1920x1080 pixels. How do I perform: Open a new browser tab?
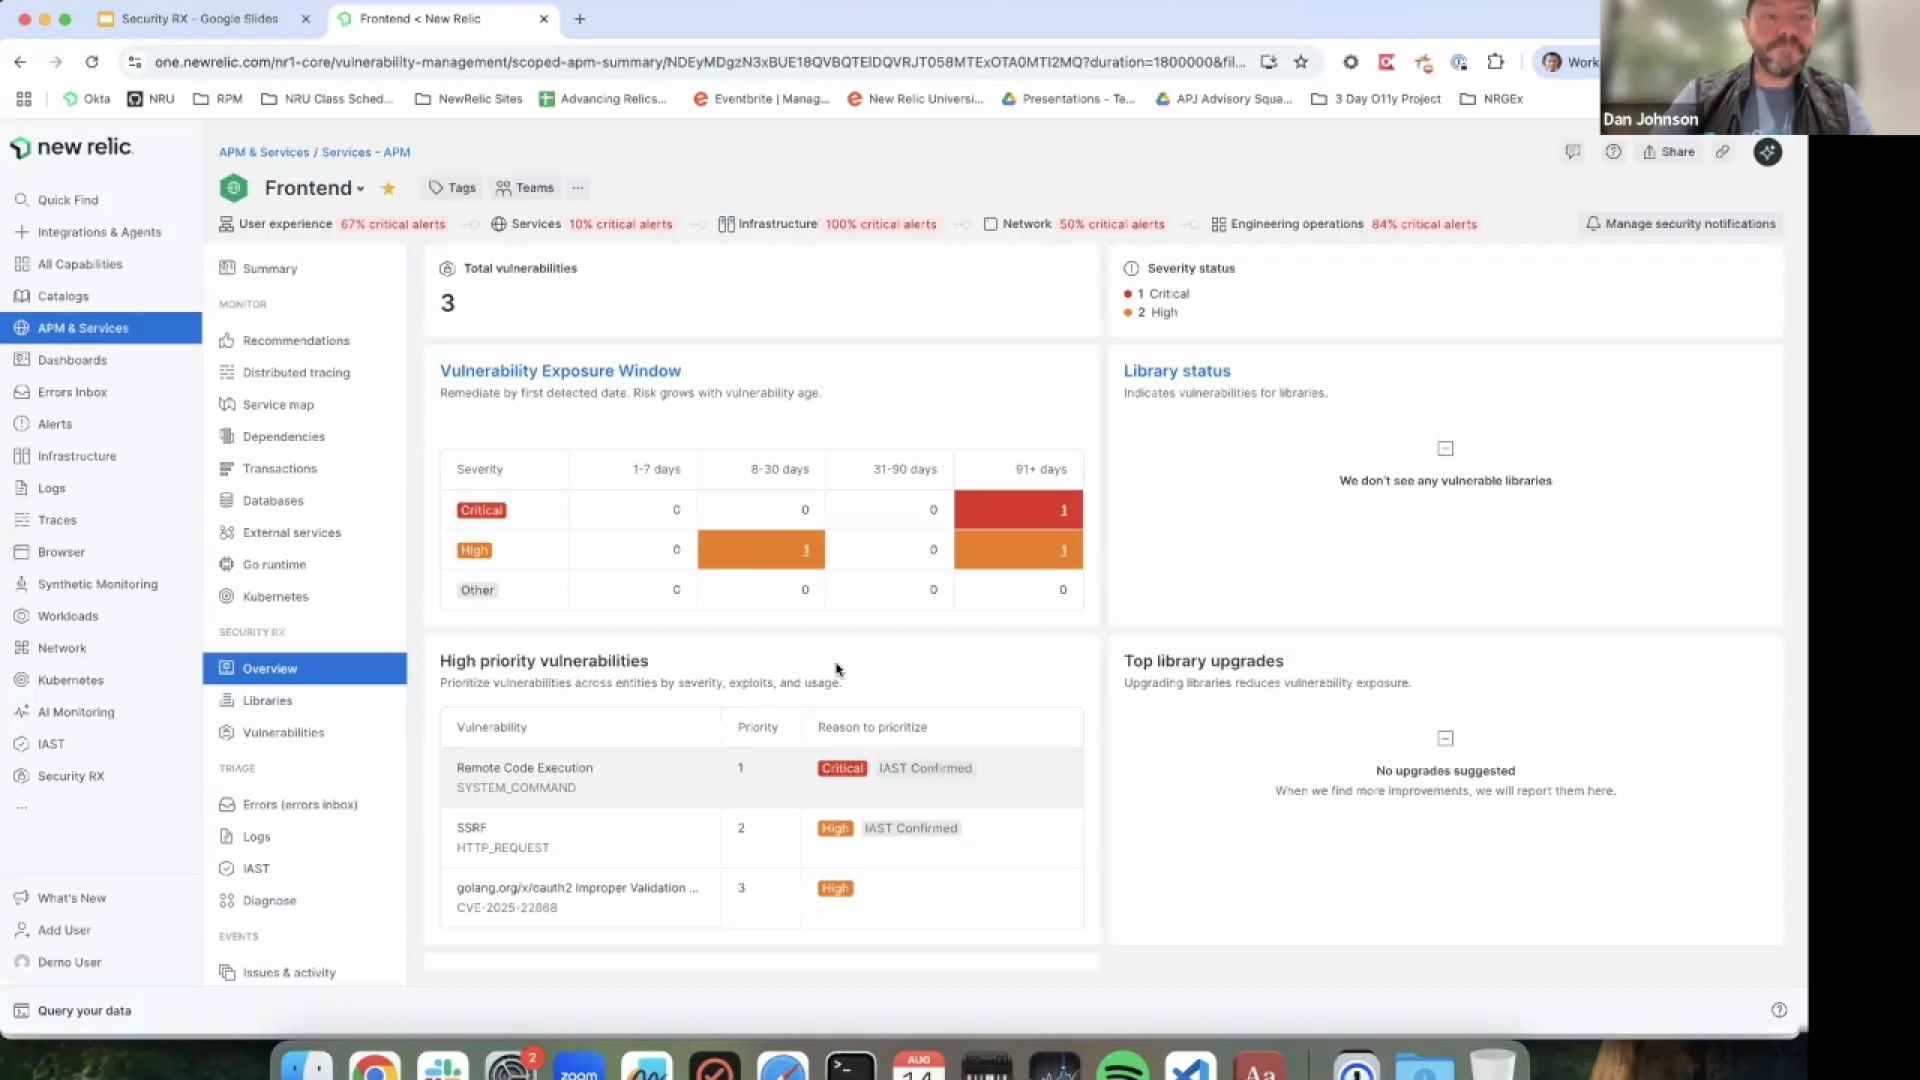[579, 19]
